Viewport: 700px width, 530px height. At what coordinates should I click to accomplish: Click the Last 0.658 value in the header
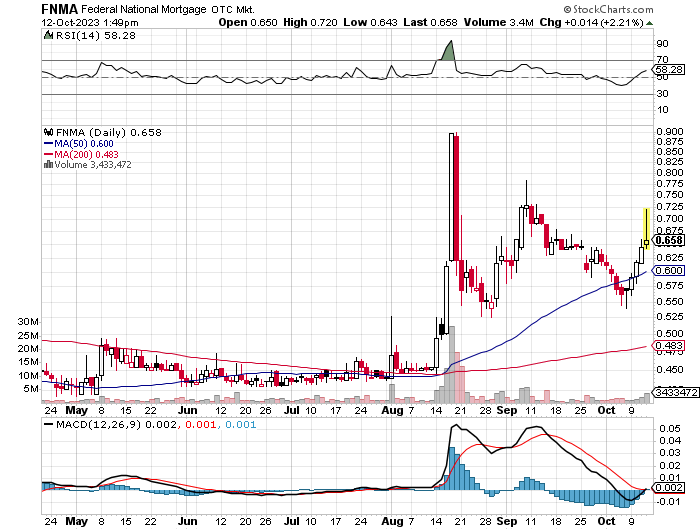(x=430, y=22)
